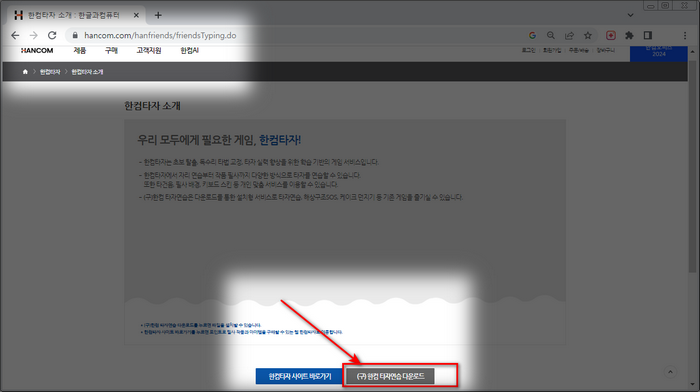Click the padlock site info icon

(75, 35)
